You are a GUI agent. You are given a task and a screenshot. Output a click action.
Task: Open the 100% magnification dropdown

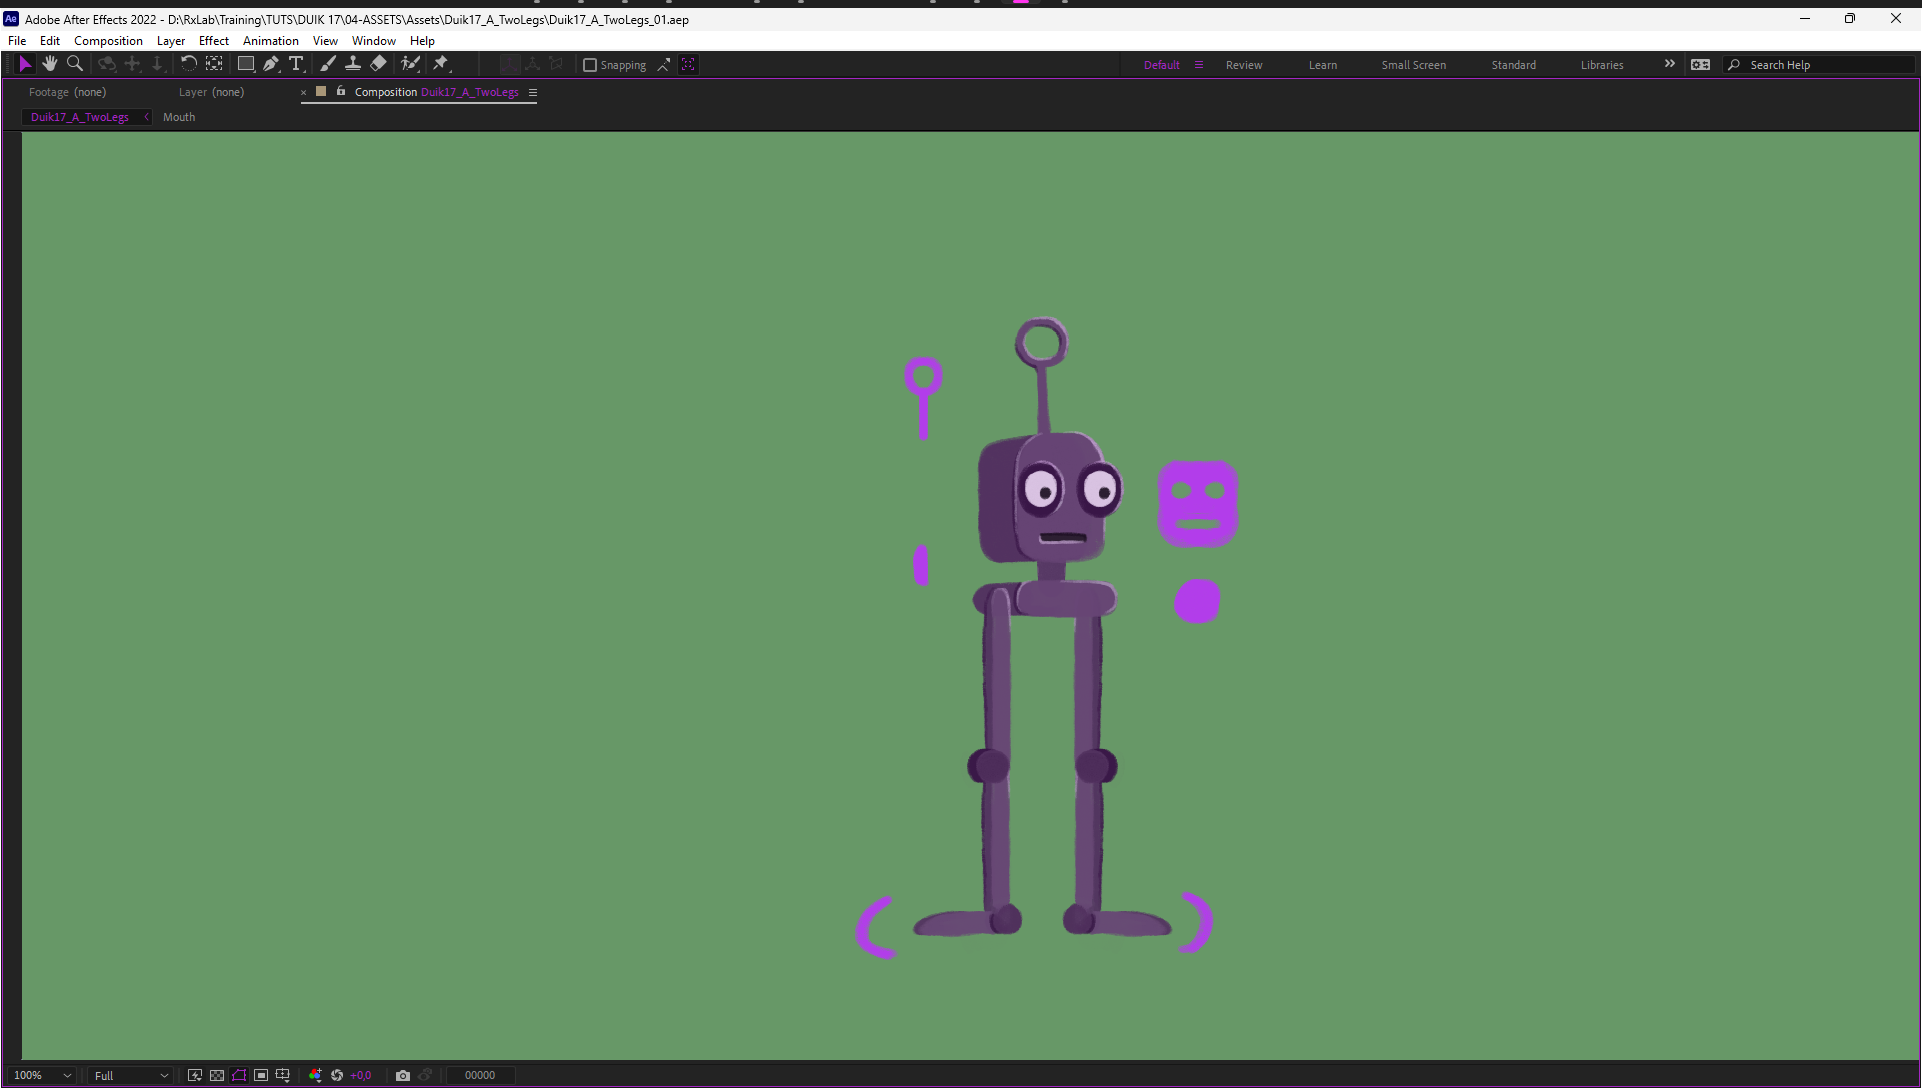pyautogui.click(x=43, y=1075)
